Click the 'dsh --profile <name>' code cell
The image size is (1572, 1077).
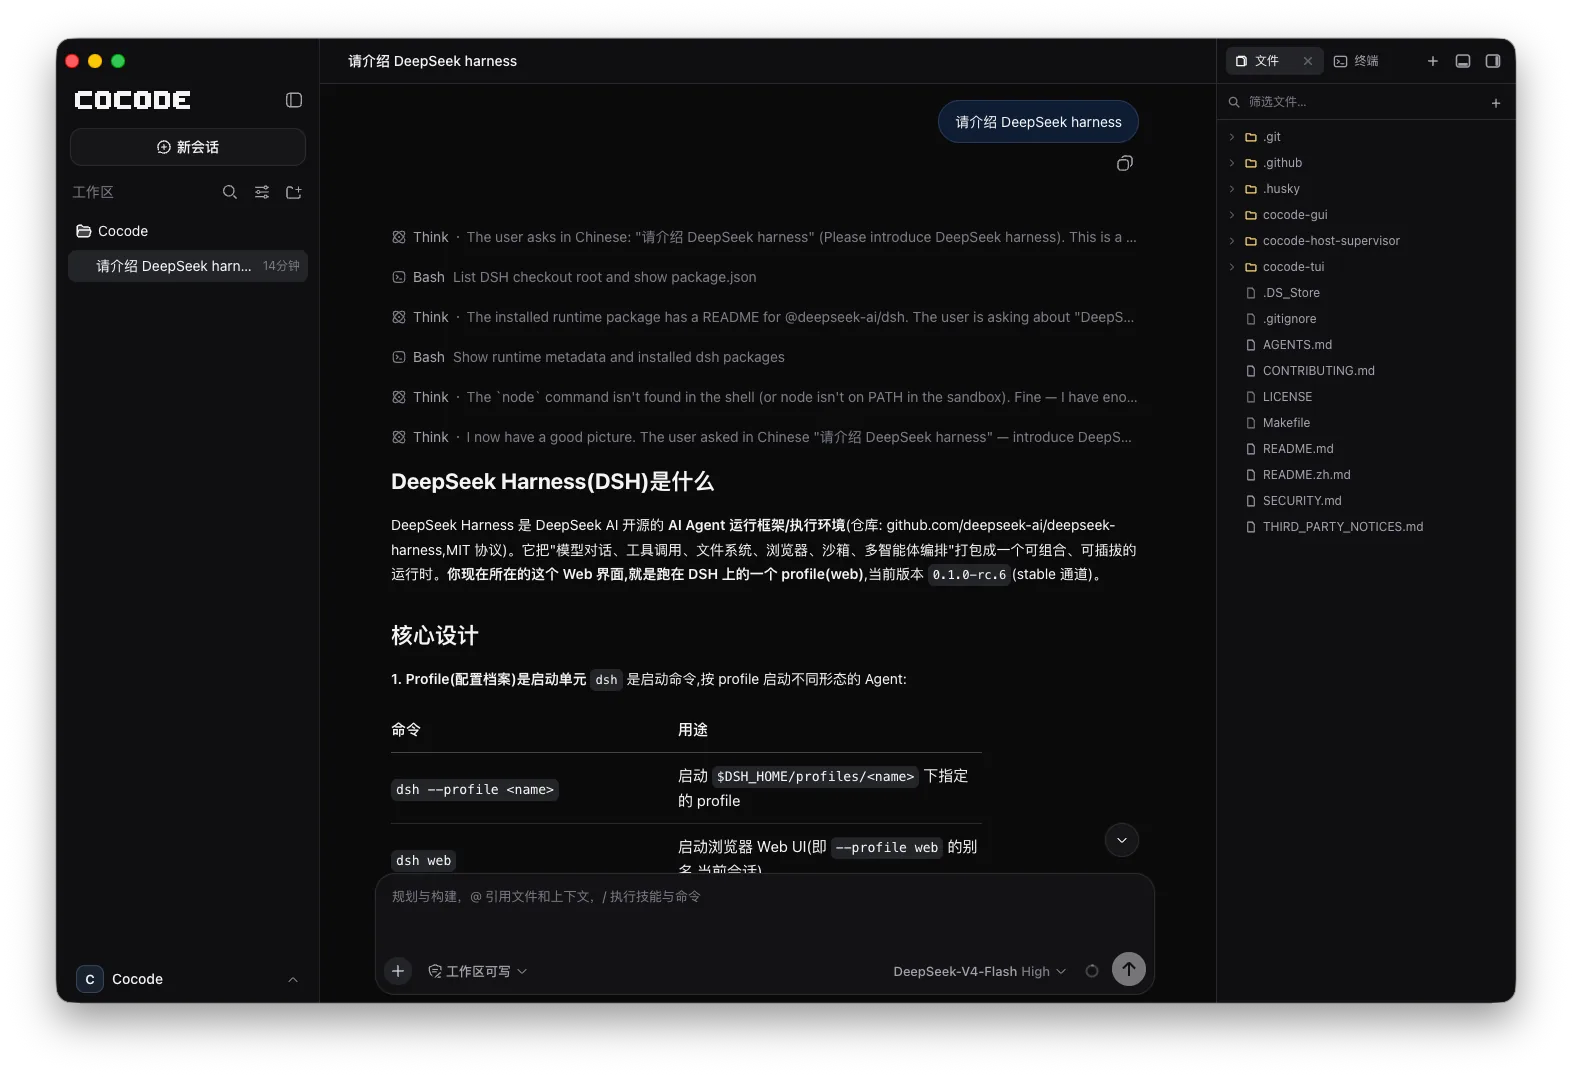[x=475, y=790]
